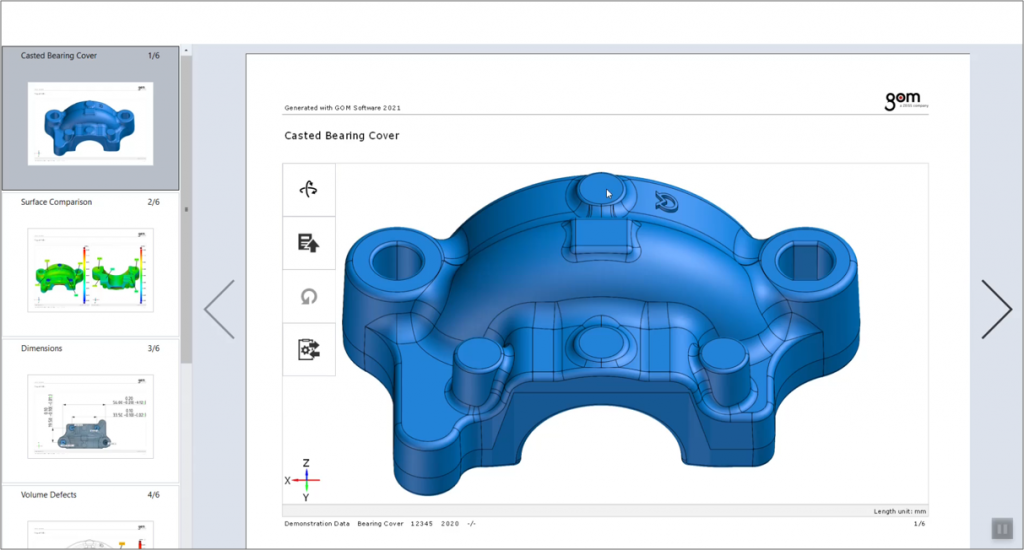Go to the previous report page arrow
Image resolution: width=1024 pixels, height=550 pixels.
(x=219, y=309)
